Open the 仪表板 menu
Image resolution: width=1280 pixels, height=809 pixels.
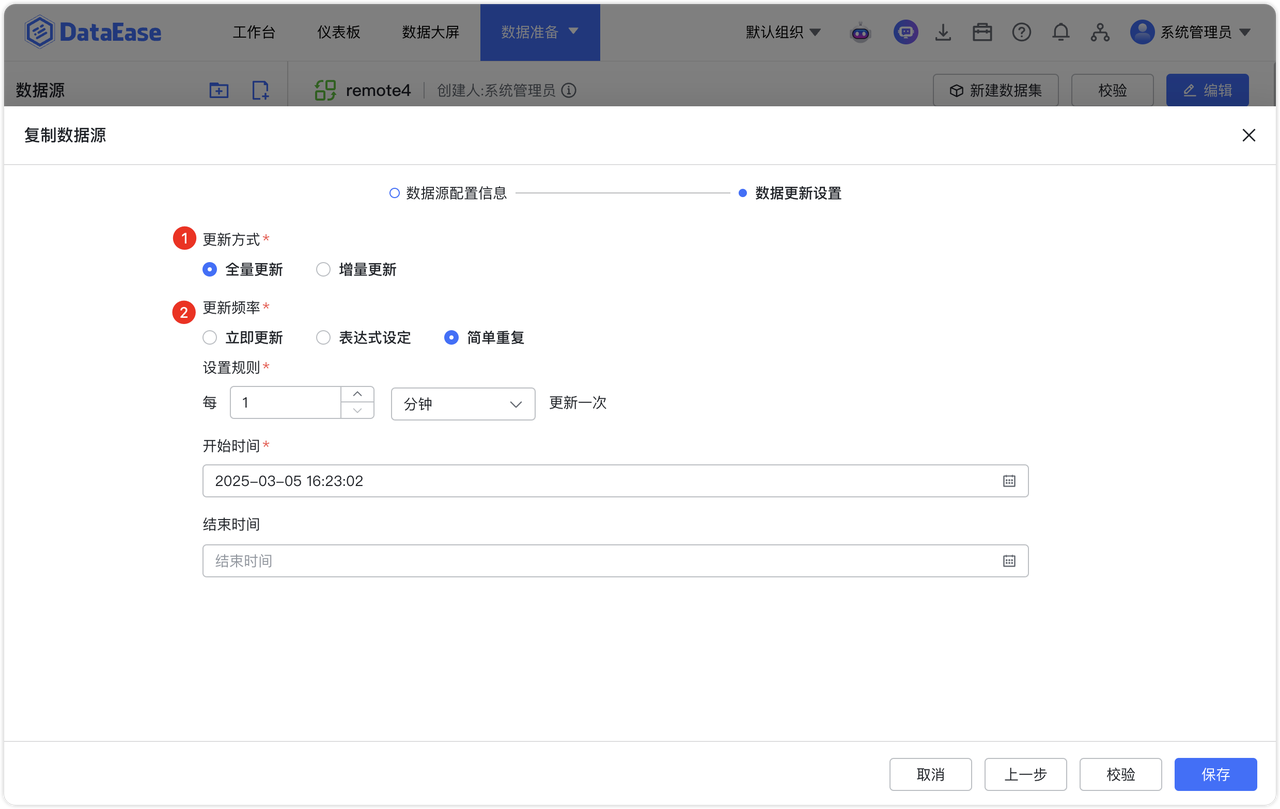click(x=339, y=32)
